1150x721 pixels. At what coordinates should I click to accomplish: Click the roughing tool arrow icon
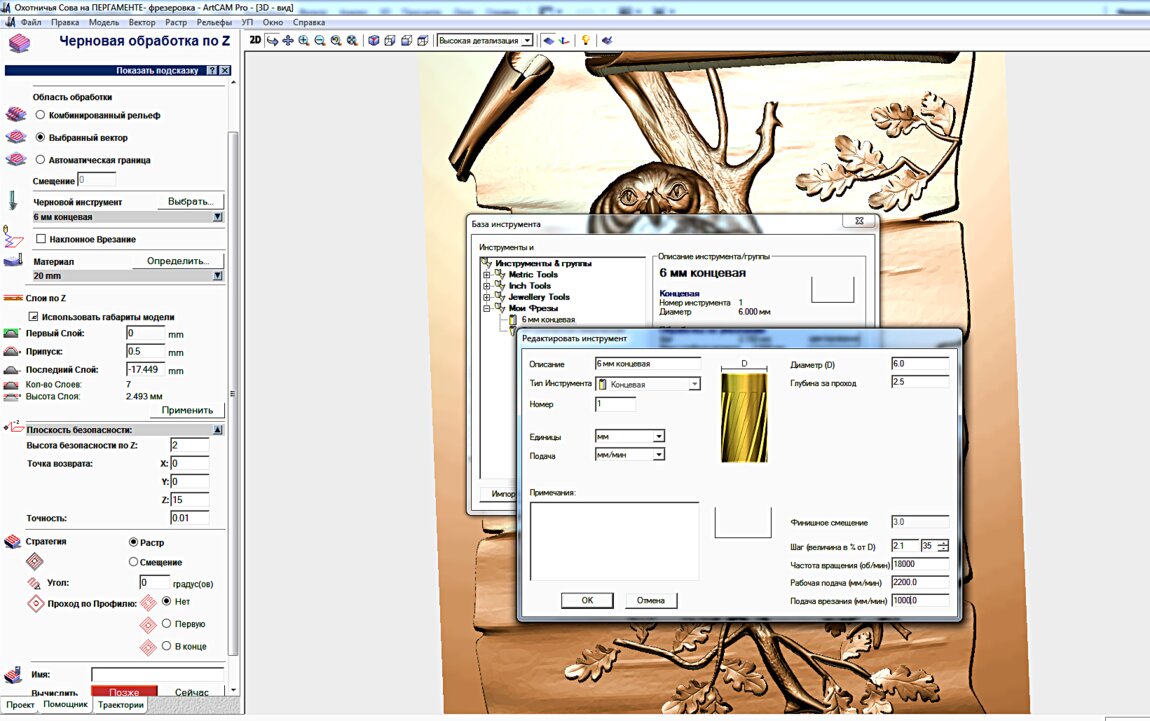(12, 200)
